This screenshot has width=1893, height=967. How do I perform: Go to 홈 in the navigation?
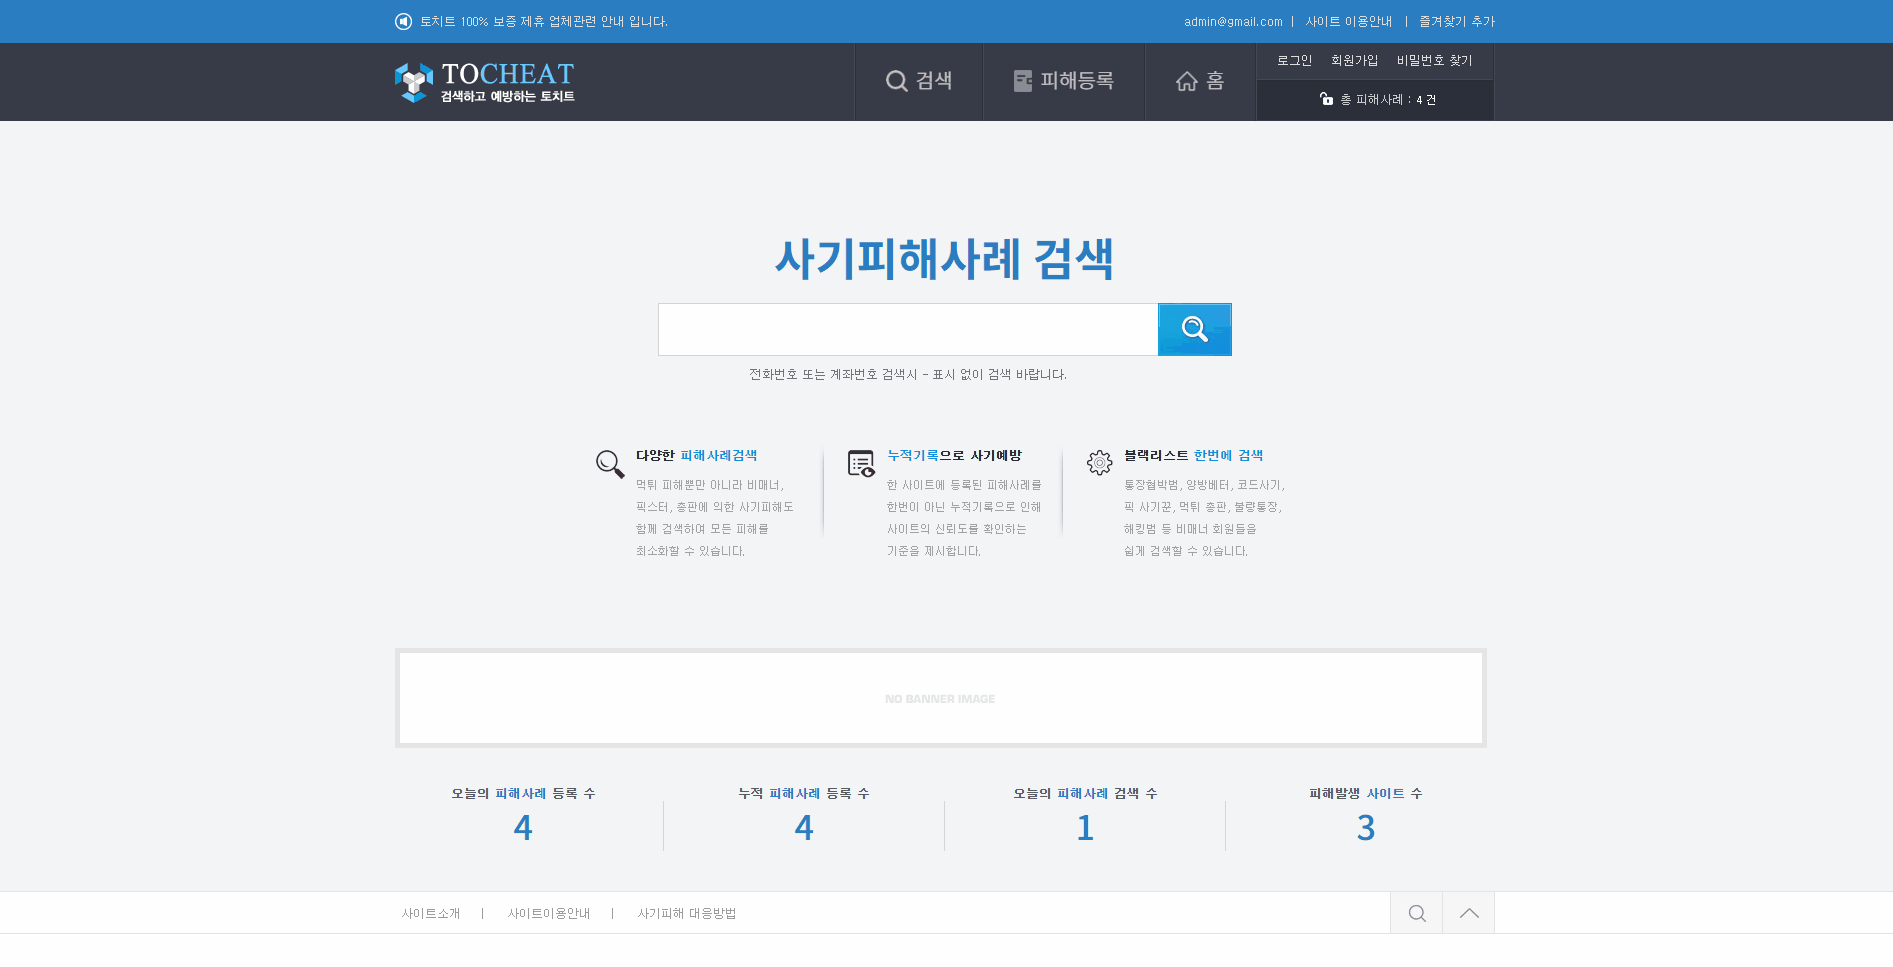[1200, 81]
